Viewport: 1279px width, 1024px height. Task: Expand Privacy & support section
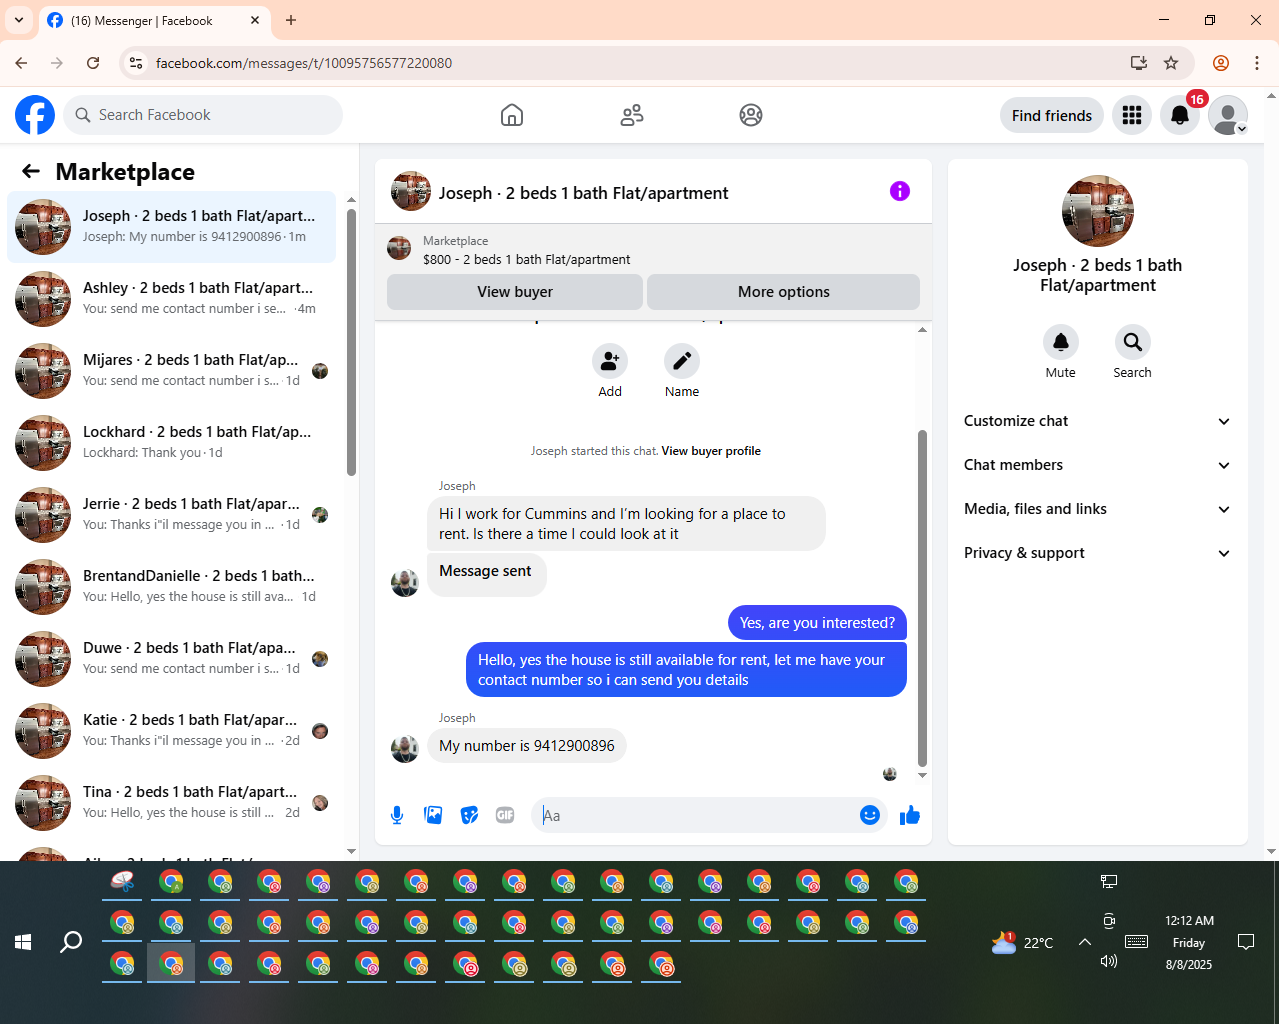pyautogui.click(x=1097, y=553)
